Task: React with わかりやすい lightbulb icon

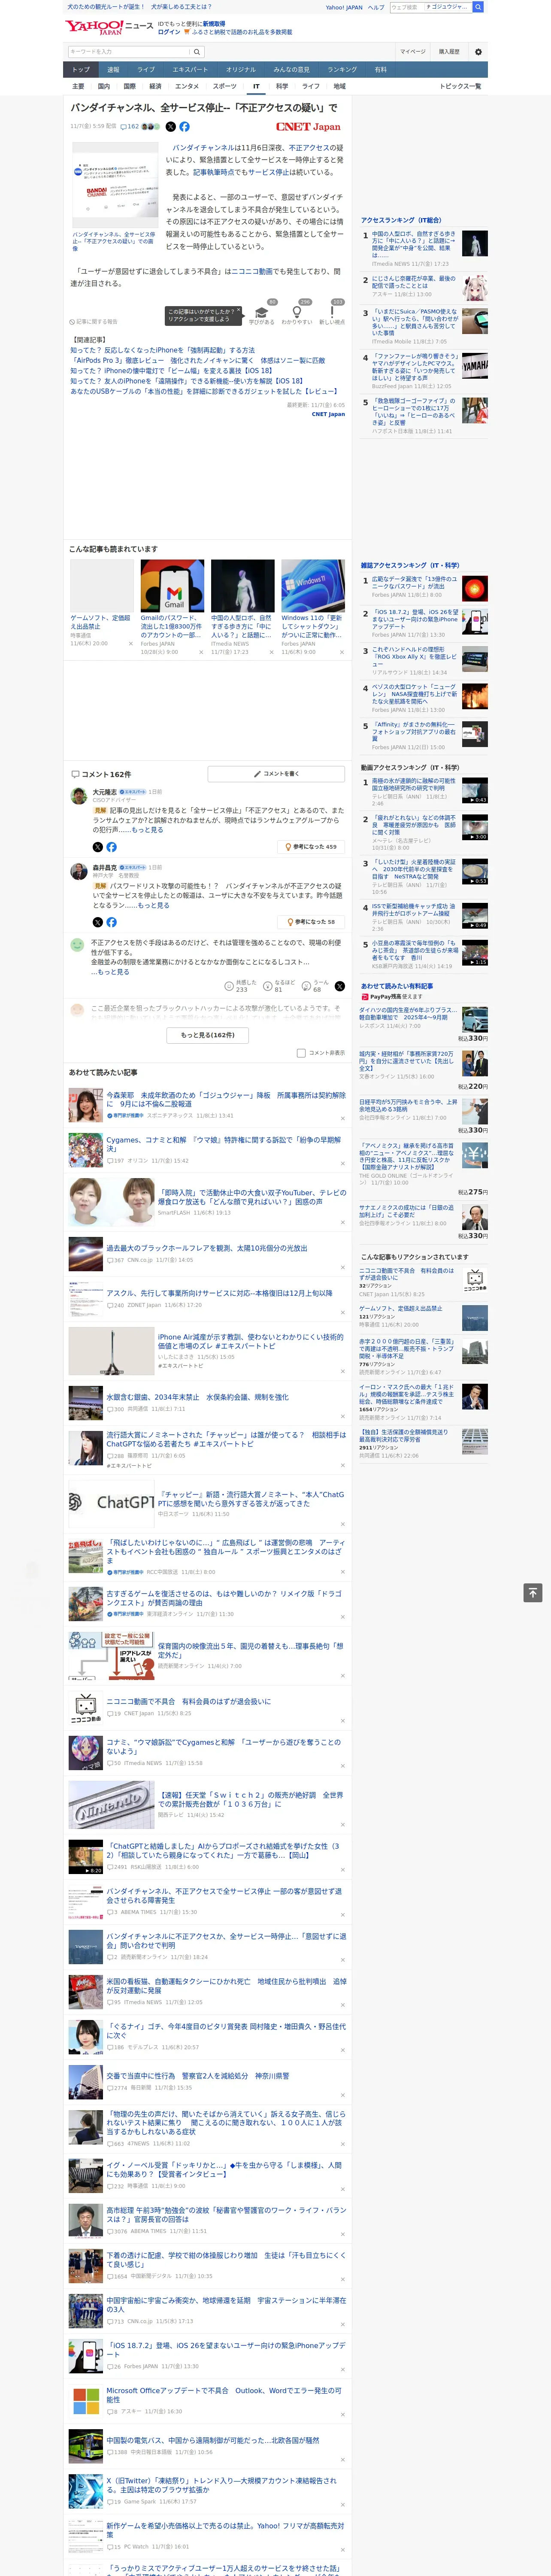Action: (297, 312)
